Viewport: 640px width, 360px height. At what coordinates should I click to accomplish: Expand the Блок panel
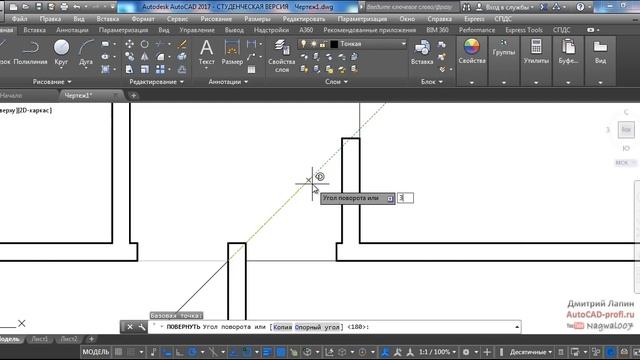[432, 82]
